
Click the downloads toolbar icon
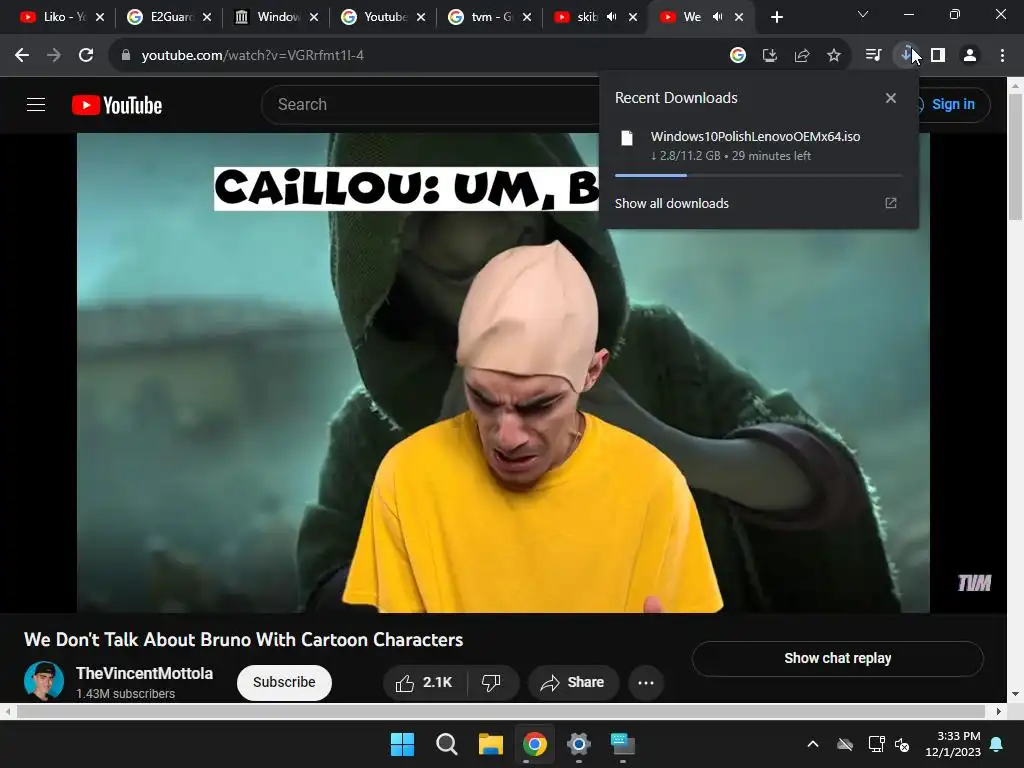tap(906, 56)
